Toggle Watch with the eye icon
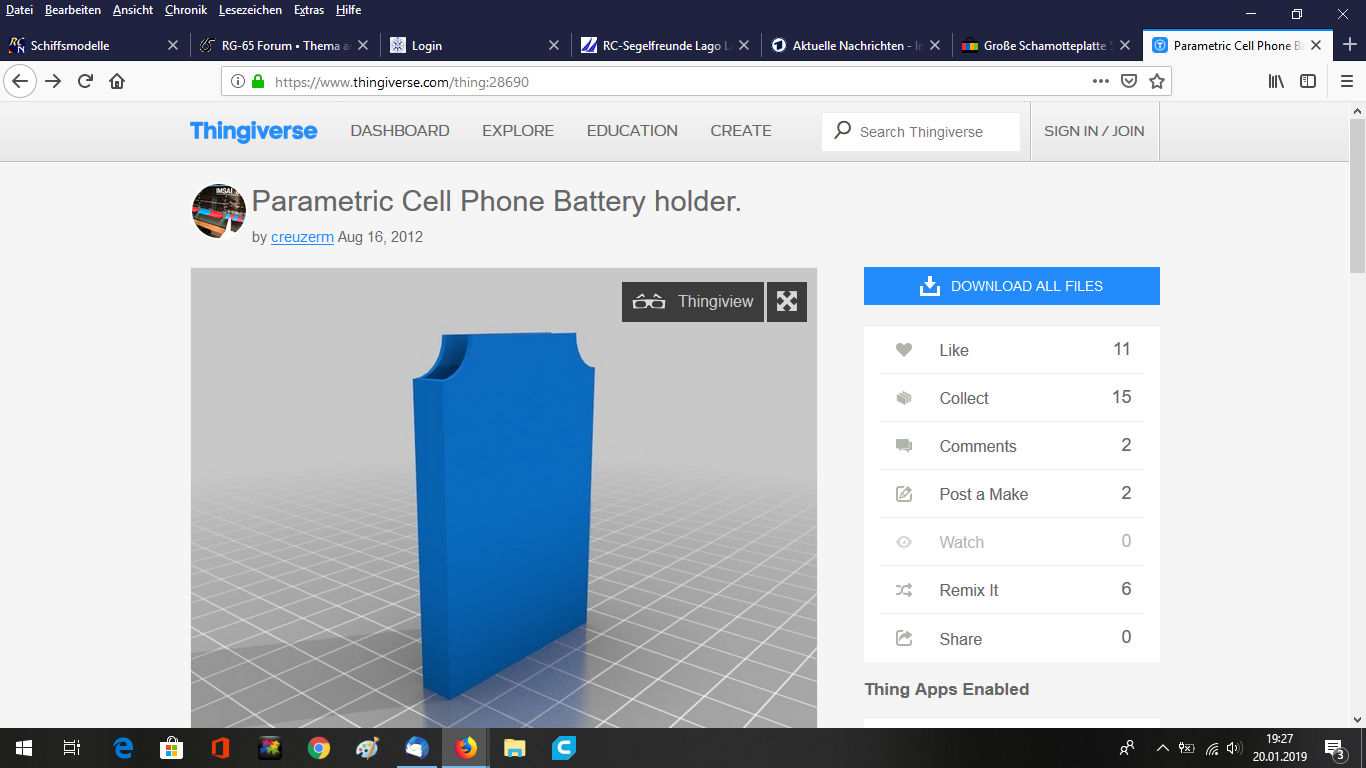 tap(904, 542)
